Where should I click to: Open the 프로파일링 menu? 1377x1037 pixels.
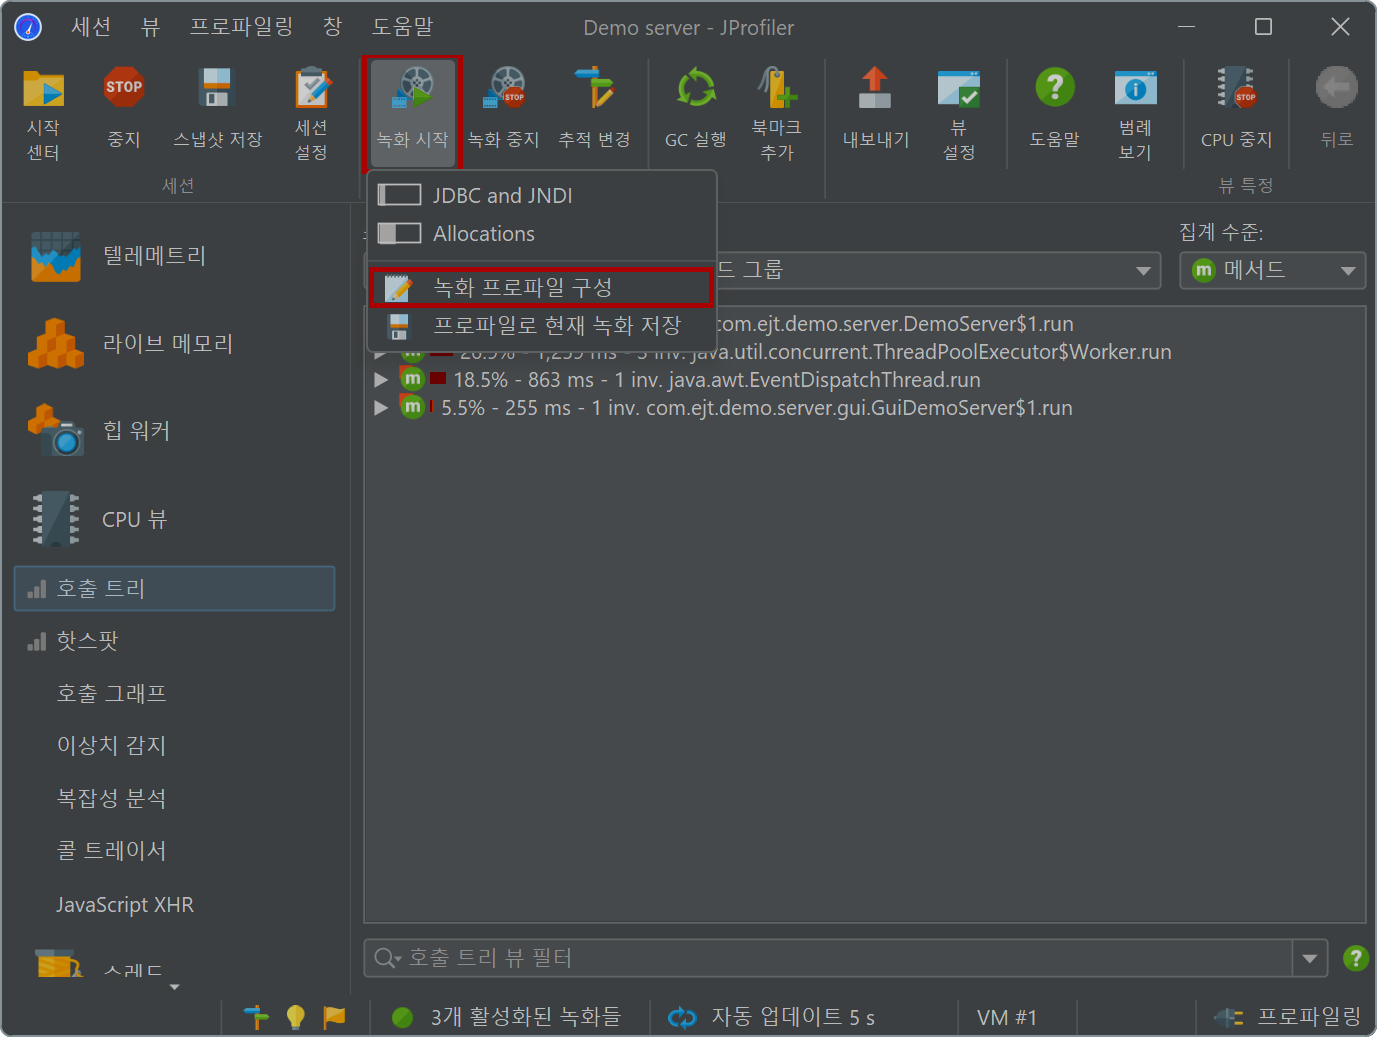click(242, 27)
